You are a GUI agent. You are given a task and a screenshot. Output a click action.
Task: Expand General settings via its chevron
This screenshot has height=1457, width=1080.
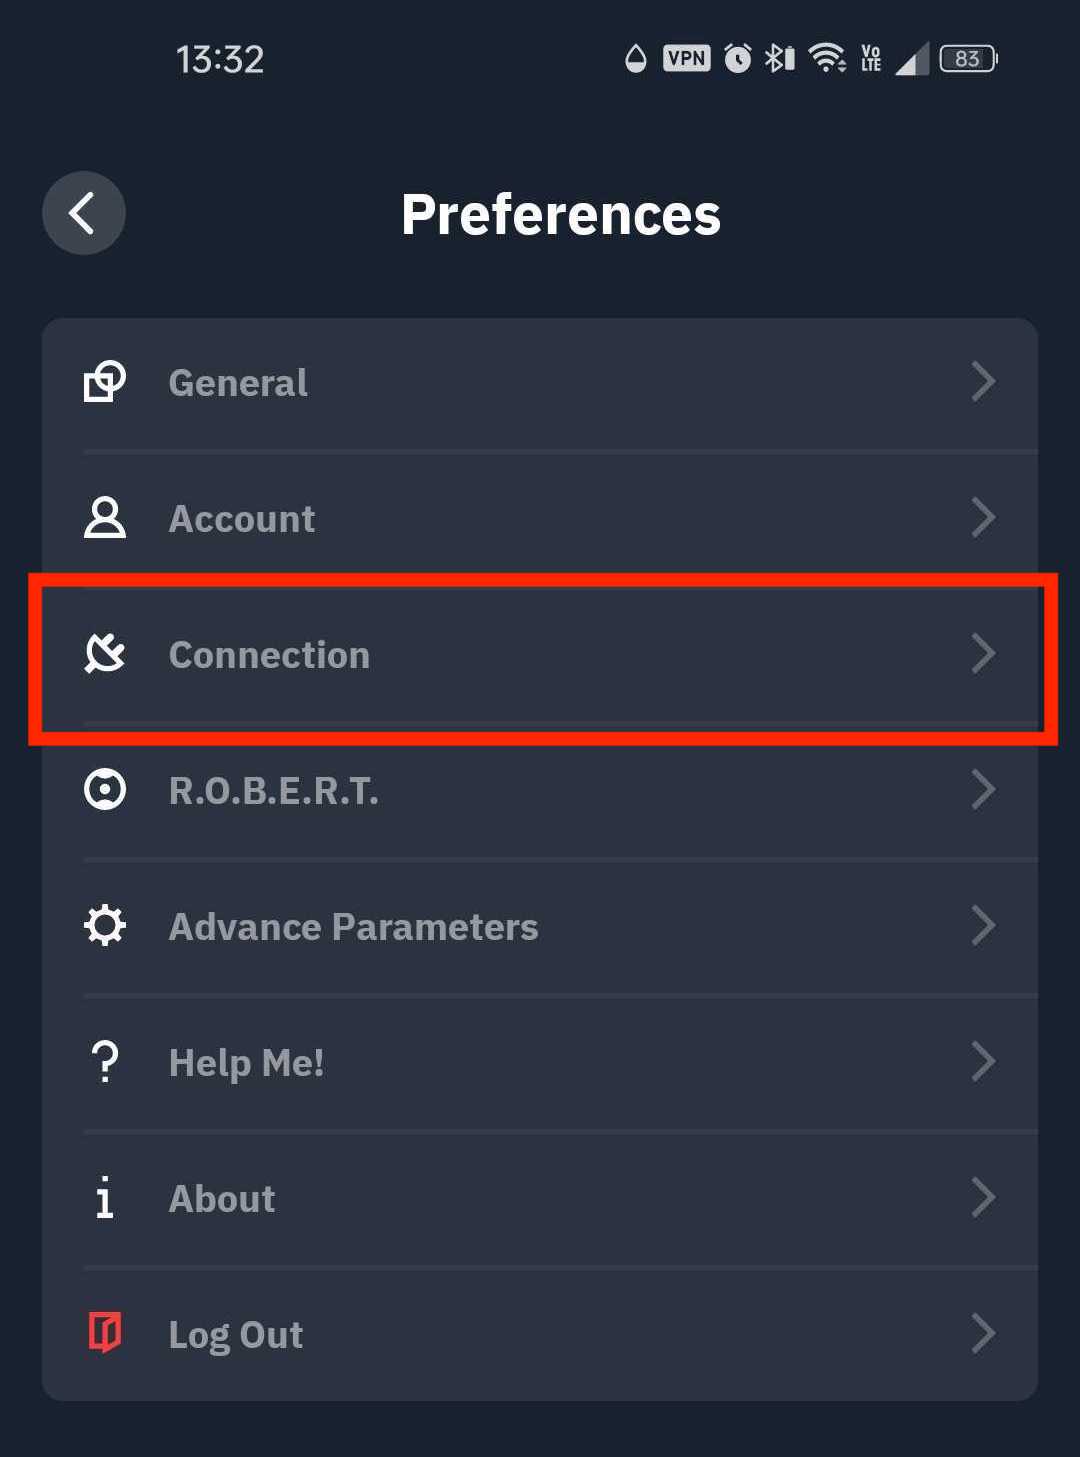[x=983, y=382]
